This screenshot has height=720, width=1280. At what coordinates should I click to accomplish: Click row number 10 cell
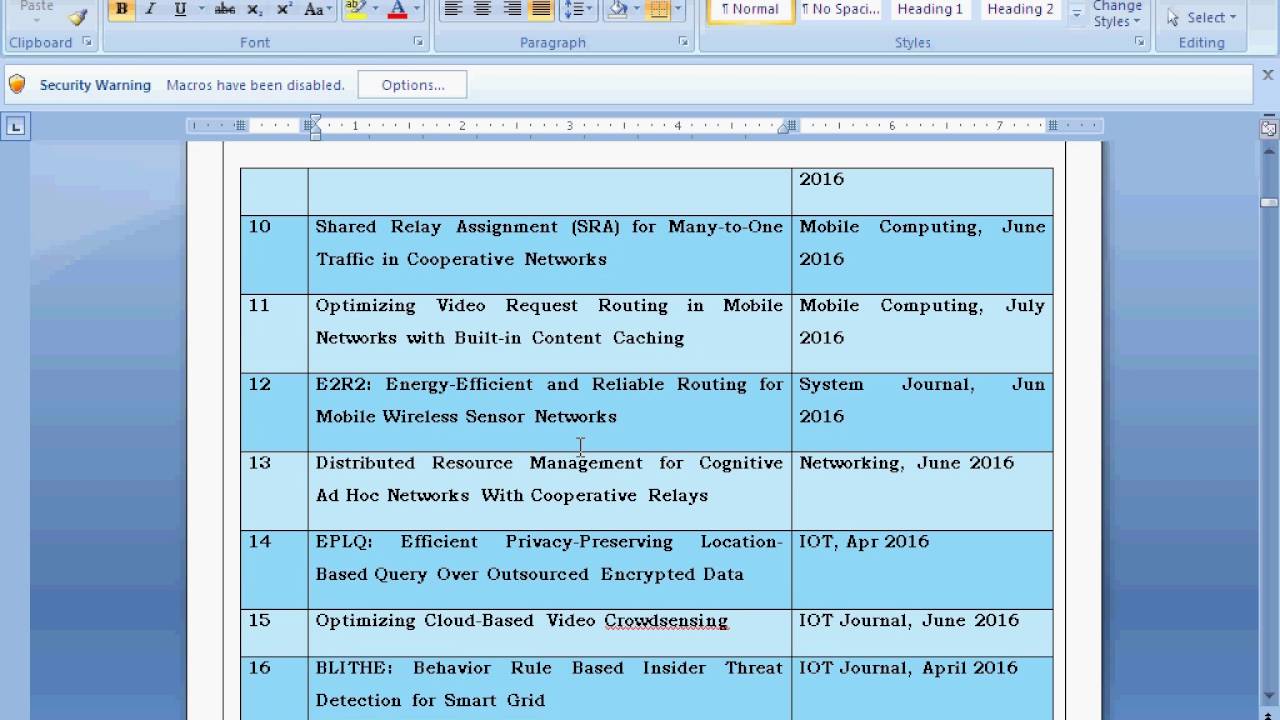click(274, 255)
